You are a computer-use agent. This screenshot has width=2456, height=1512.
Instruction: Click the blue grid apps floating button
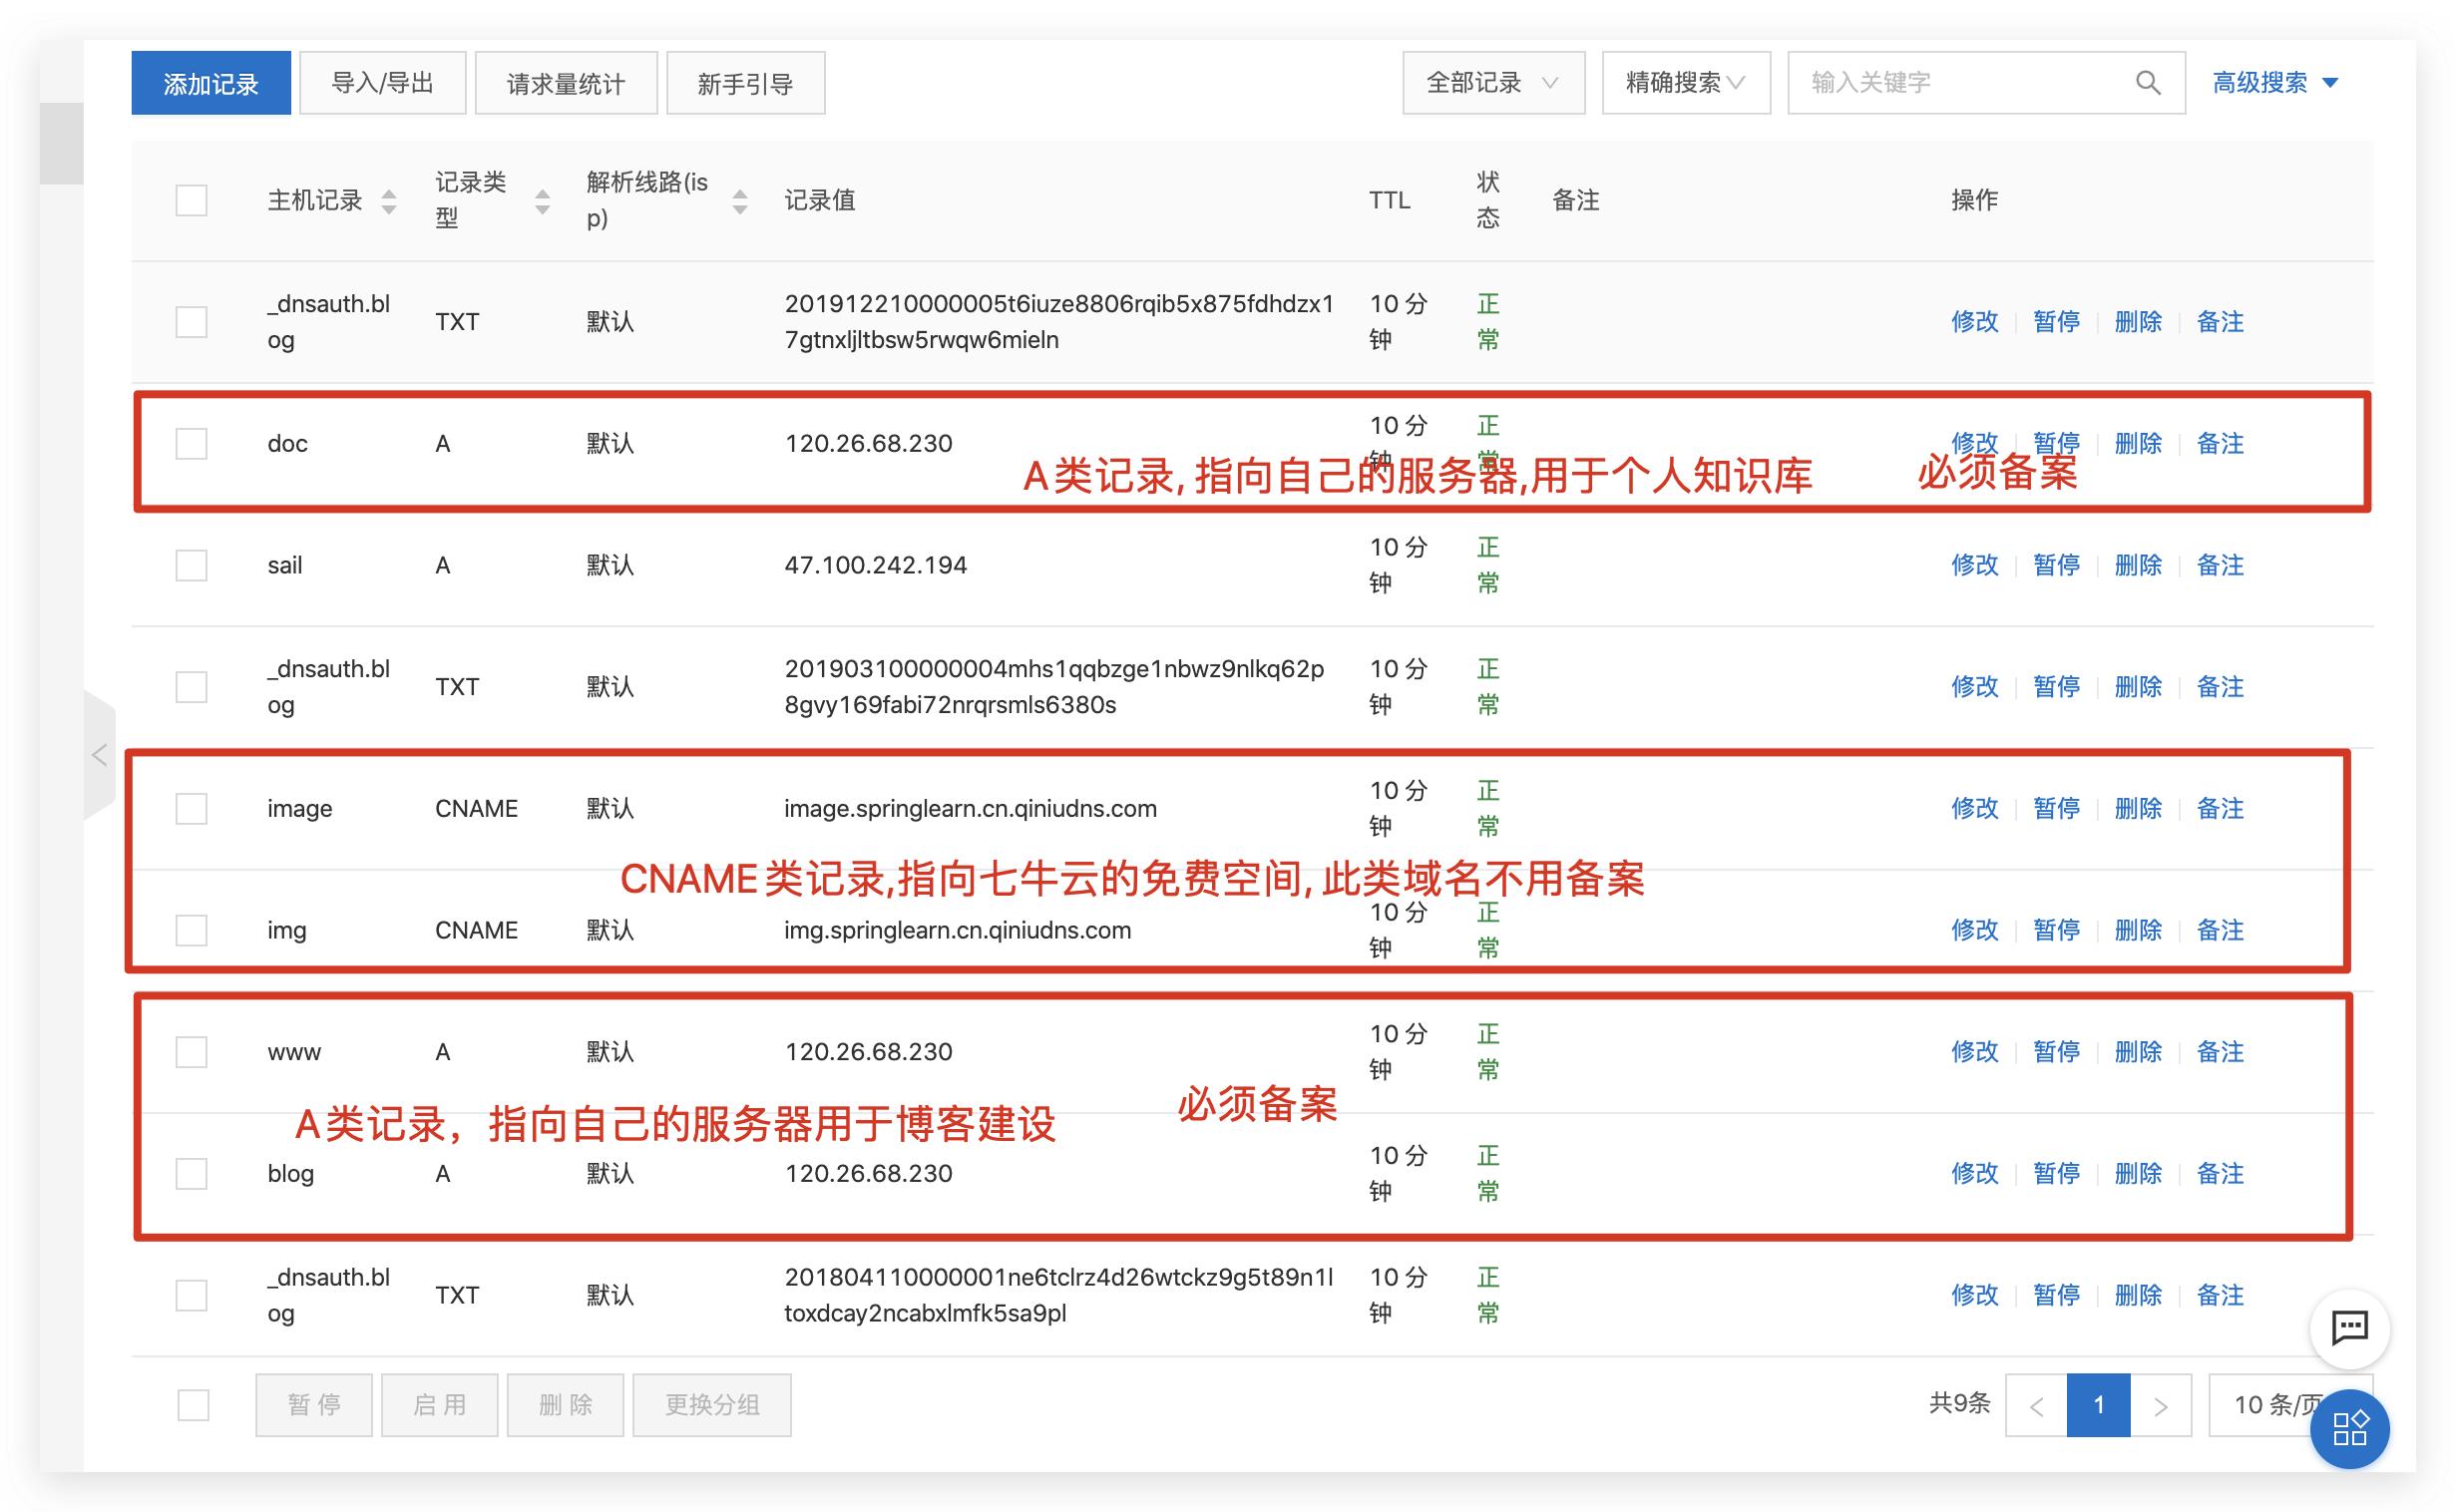click(2349, 1428)
